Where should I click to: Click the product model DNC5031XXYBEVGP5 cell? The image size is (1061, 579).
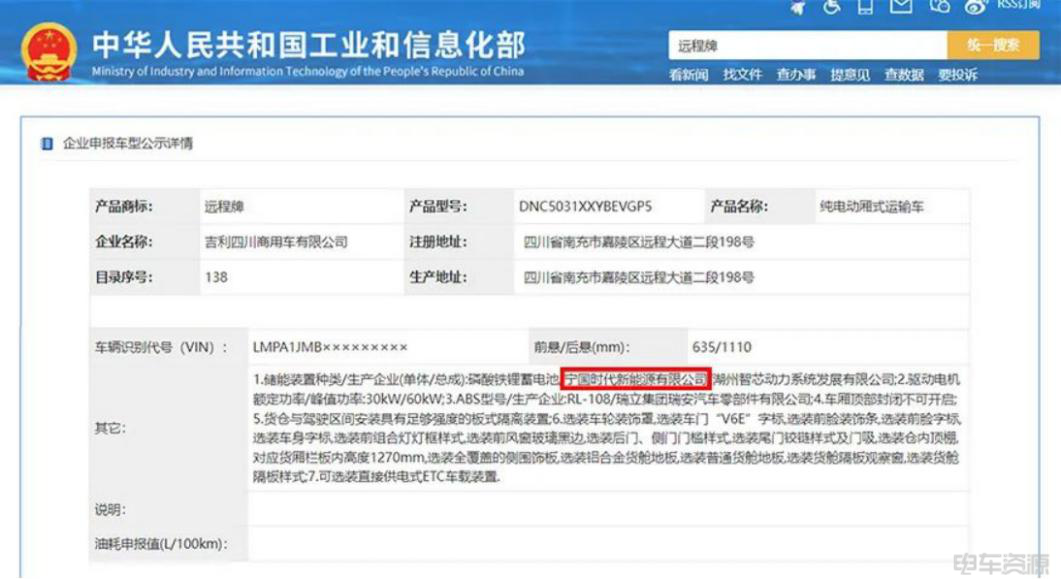585,207
